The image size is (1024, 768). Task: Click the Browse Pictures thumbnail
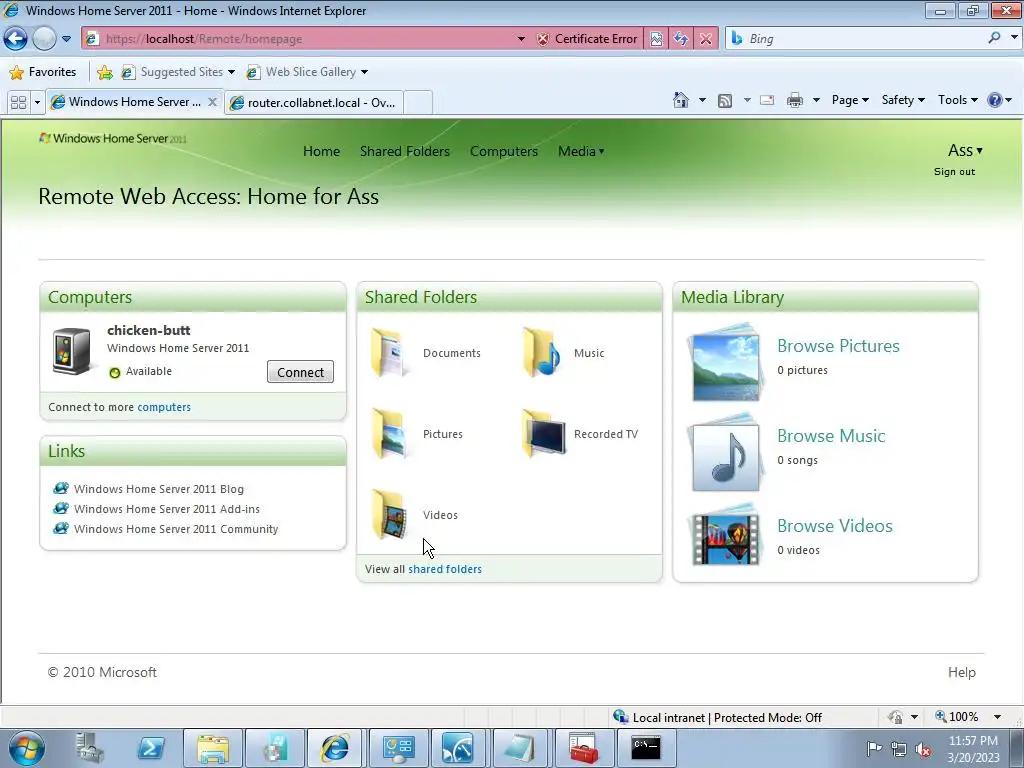(726, 362)
